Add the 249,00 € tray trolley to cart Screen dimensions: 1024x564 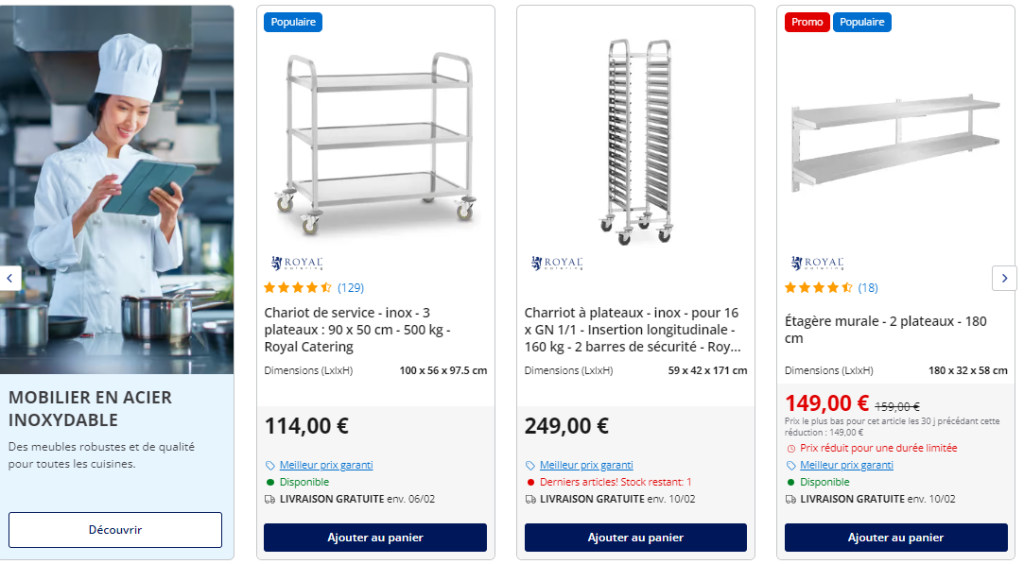pyautogui.click(x=635, y=537)
